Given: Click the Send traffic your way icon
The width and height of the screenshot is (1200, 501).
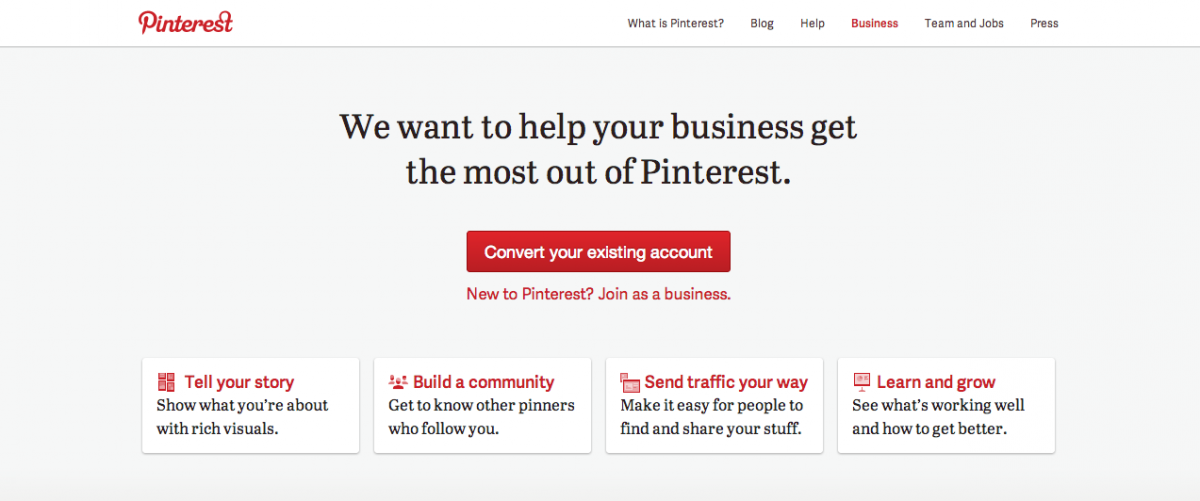Looking at the screenshot, I should click(x=630, y=382).
